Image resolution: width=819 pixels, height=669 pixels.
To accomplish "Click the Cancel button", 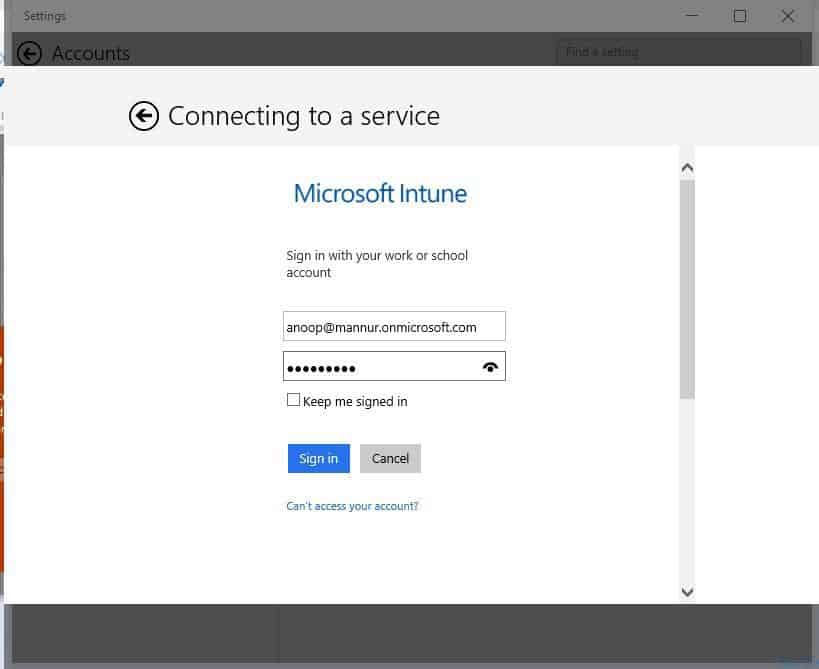I will pyautogui.click(x=390, y=459).
